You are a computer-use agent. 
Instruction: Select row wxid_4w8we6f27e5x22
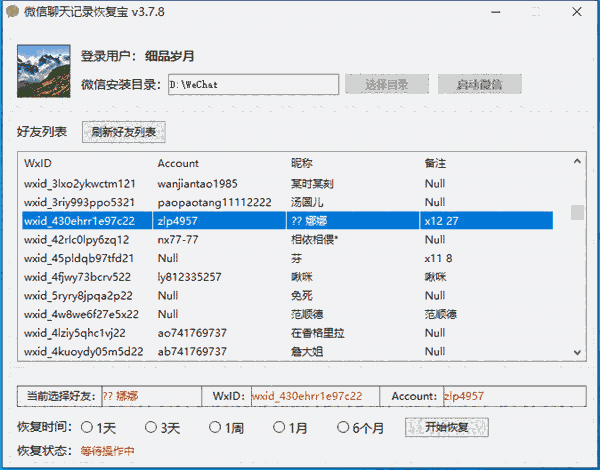coord(287,314)
